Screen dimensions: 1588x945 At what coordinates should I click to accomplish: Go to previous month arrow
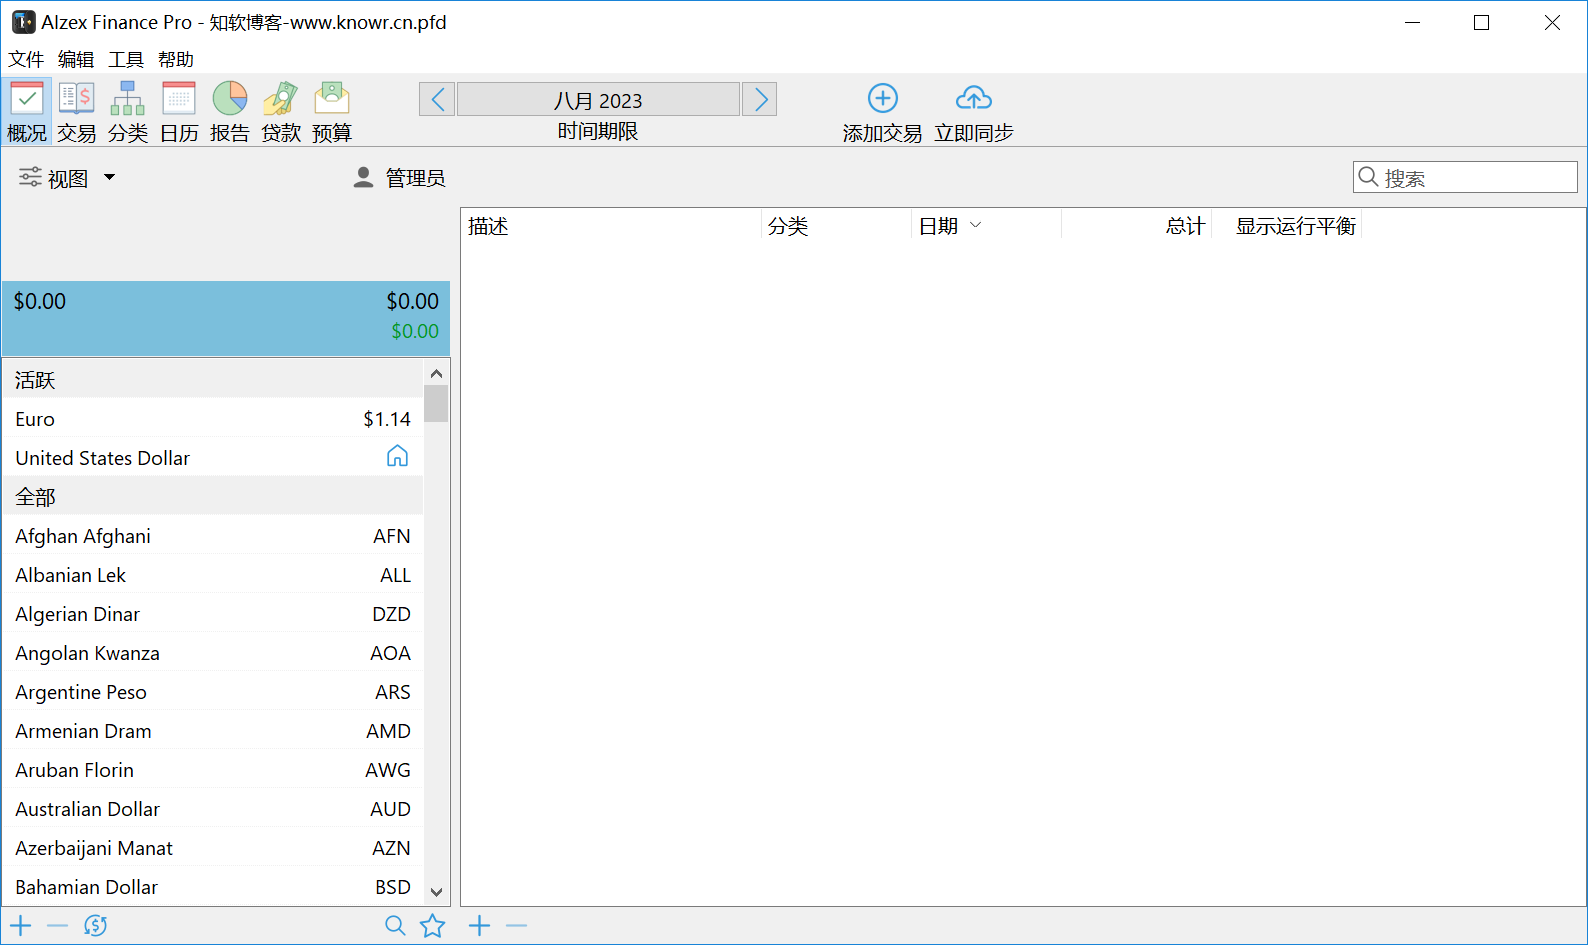click(437, 99)
